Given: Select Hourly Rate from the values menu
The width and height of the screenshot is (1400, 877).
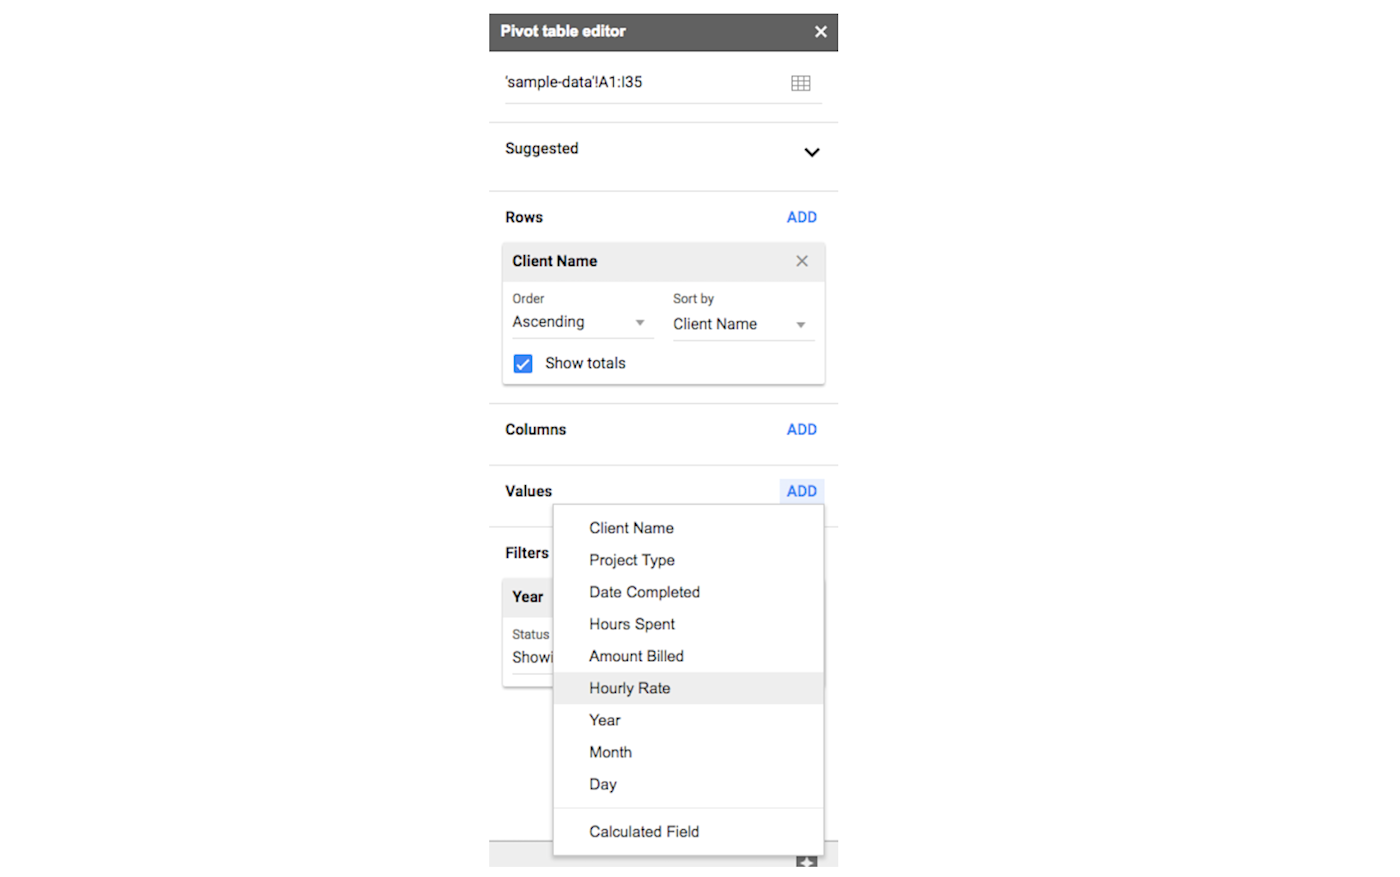Looking at the screenshot, I should click(x=630, y=688).
